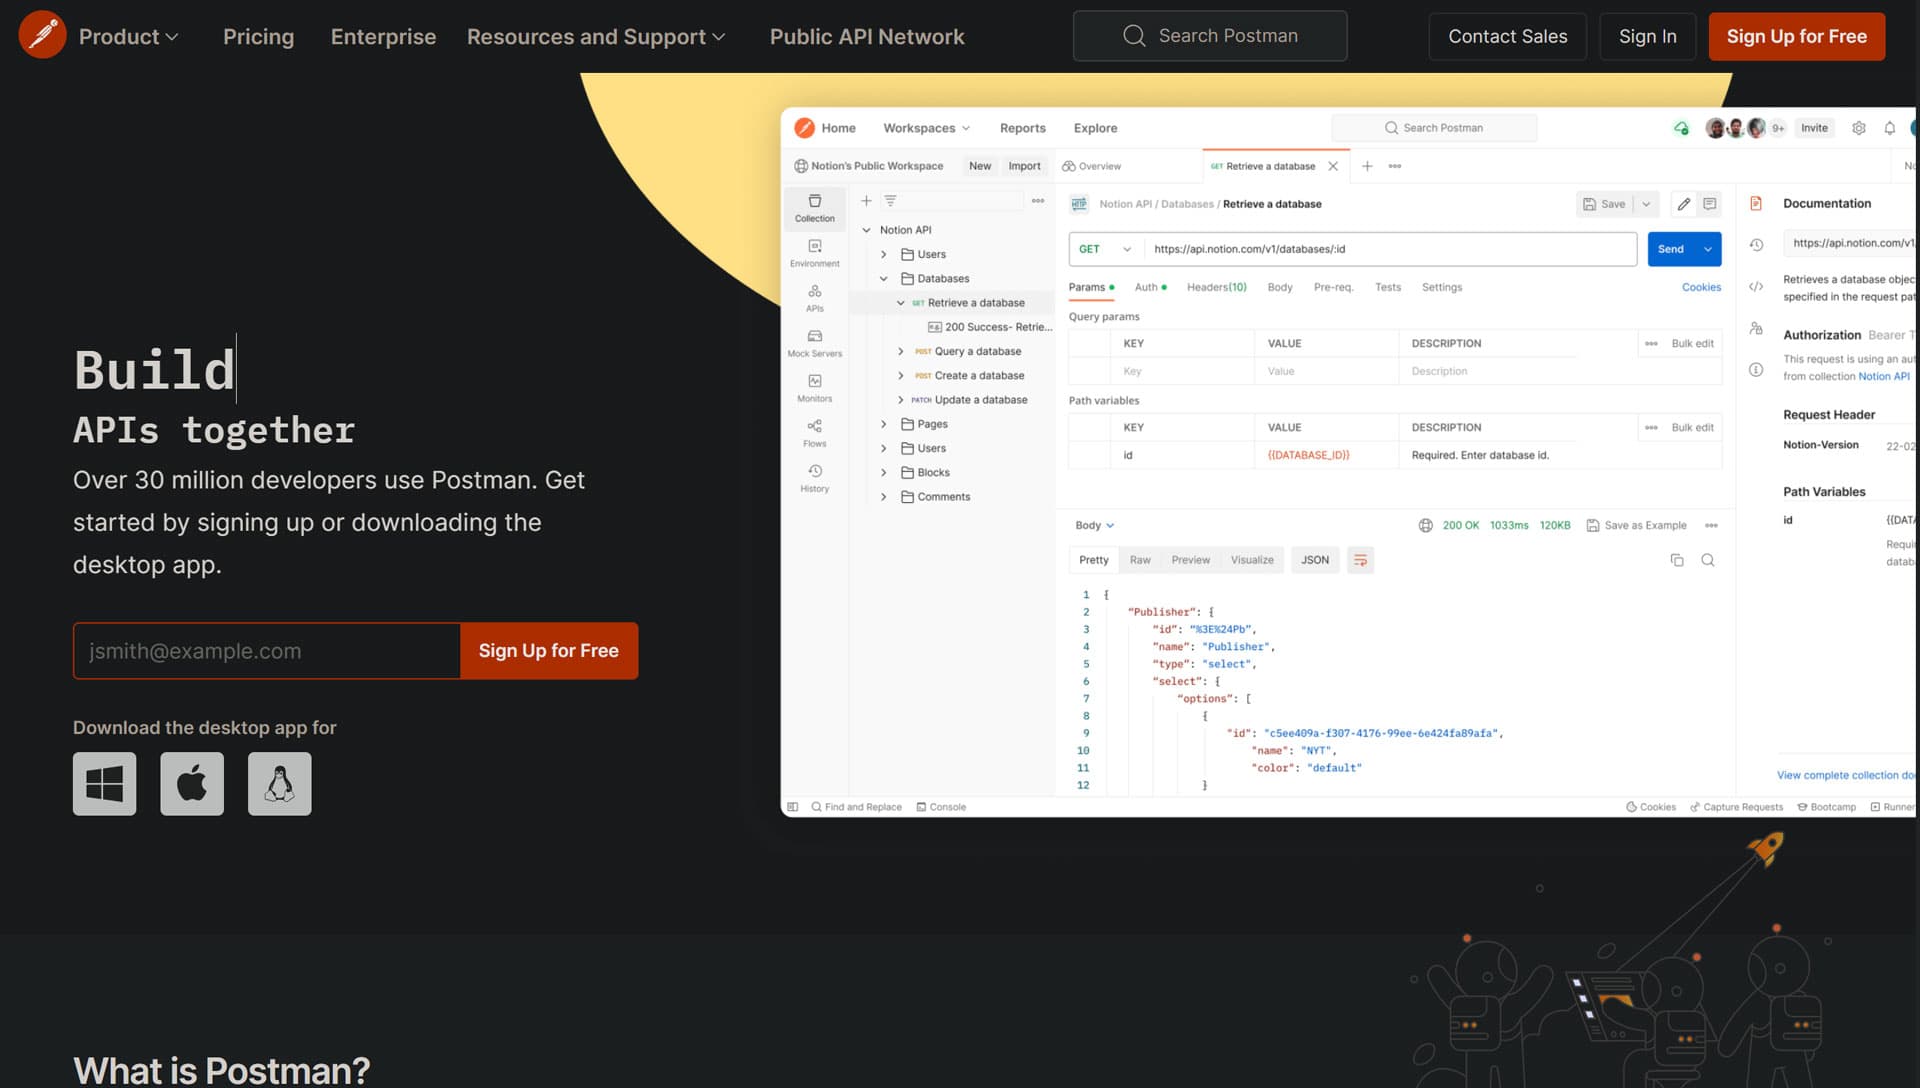Enable the Visualize response view

point(1251,560)
